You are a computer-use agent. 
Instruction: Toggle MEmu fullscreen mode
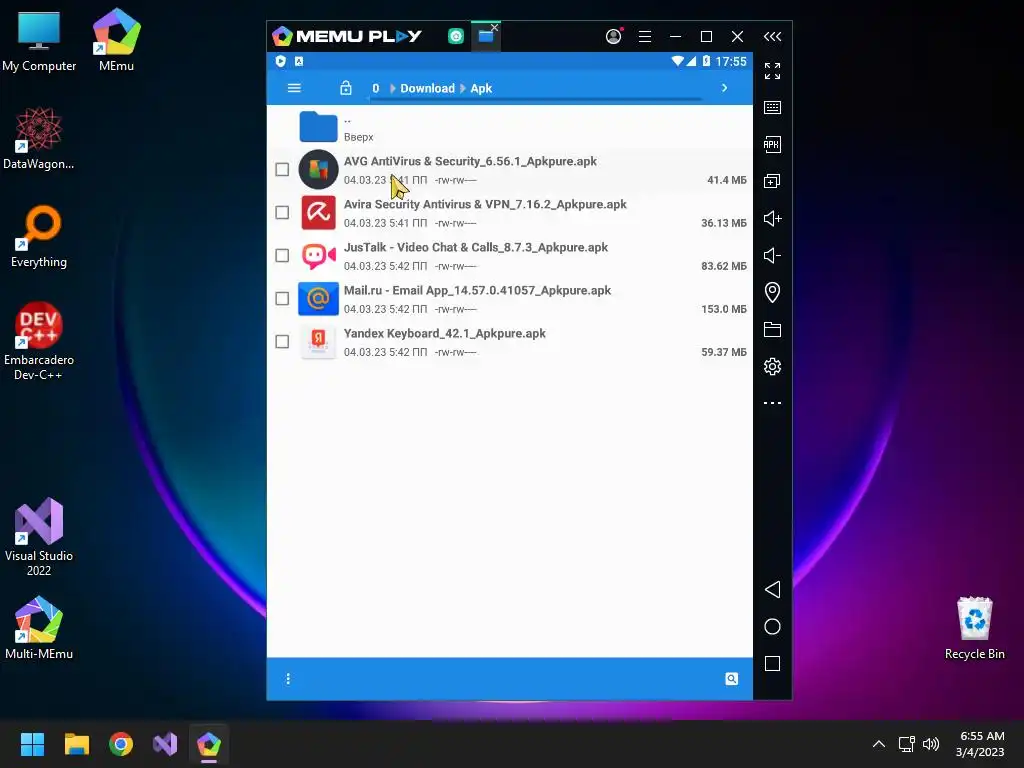pos(773,71)
